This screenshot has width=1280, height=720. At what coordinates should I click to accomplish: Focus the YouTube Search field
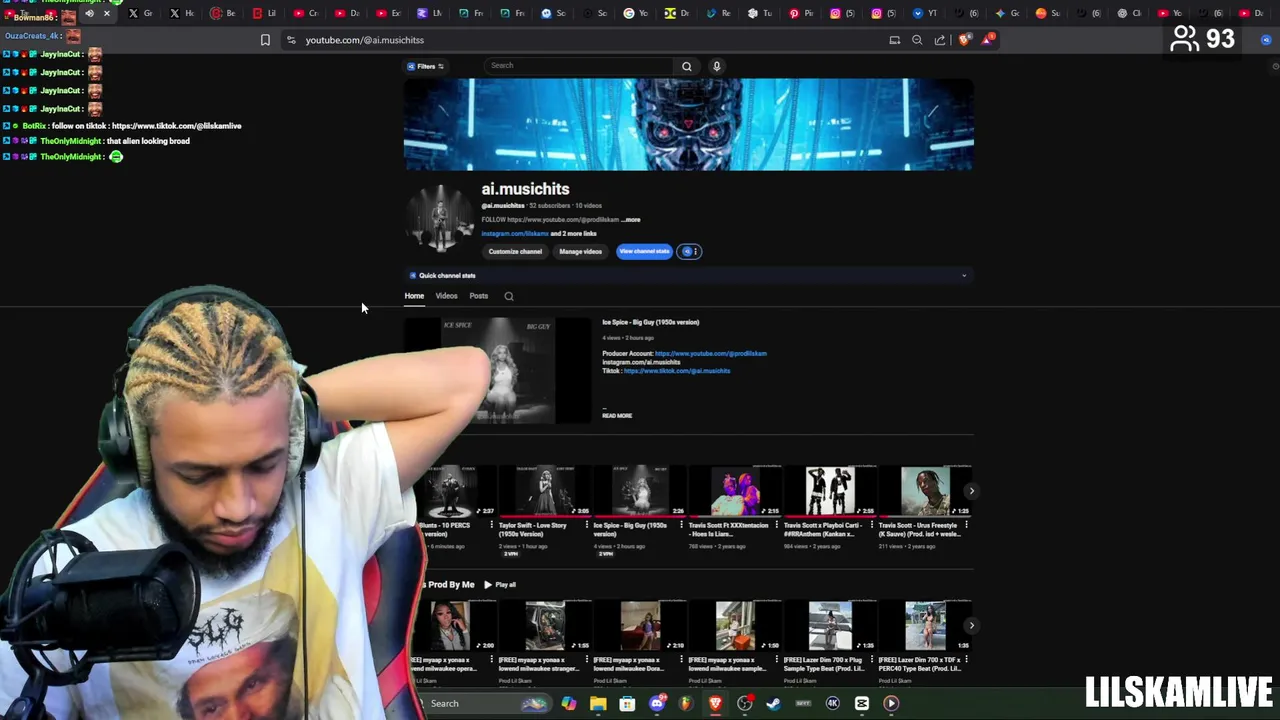point(580,66)
